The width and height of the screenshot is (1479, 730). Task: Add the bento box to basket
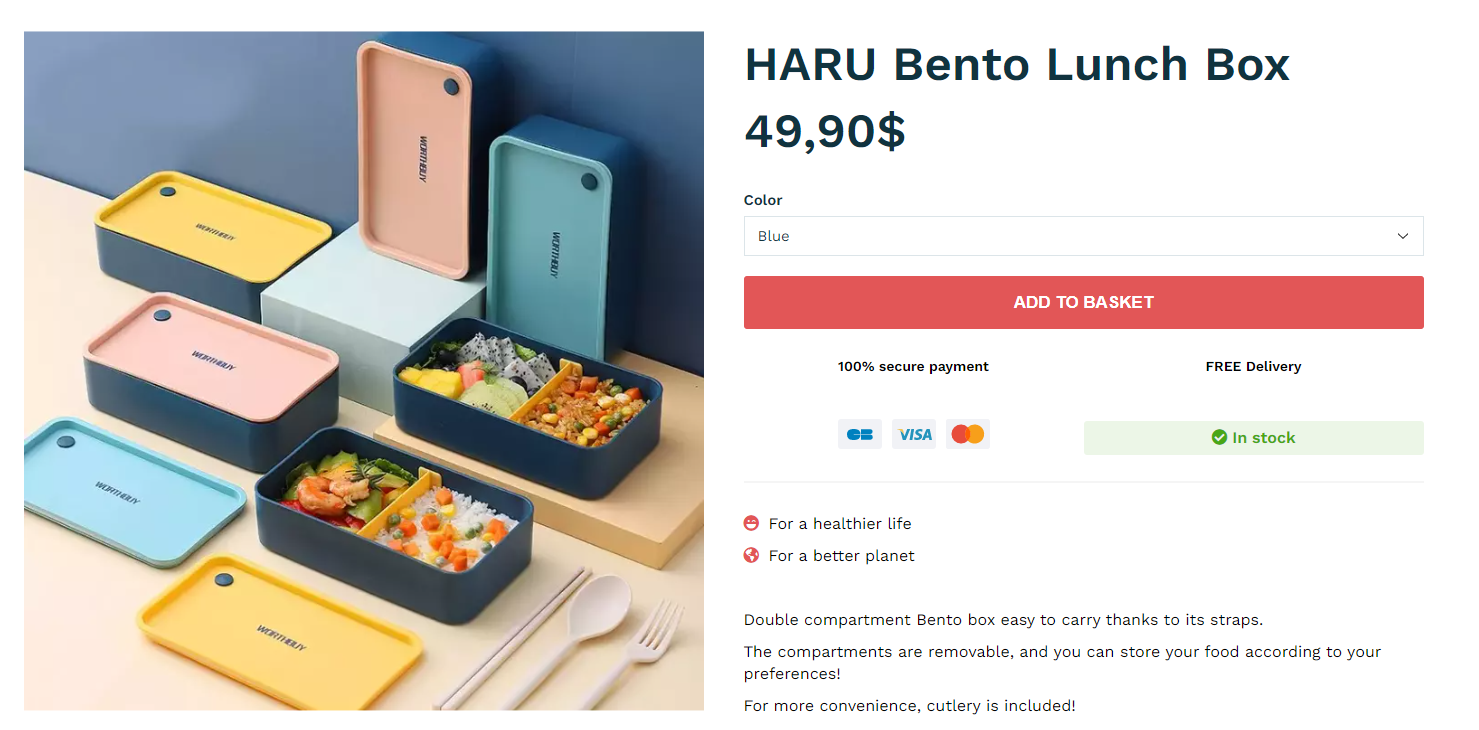tap(1083, 302)
